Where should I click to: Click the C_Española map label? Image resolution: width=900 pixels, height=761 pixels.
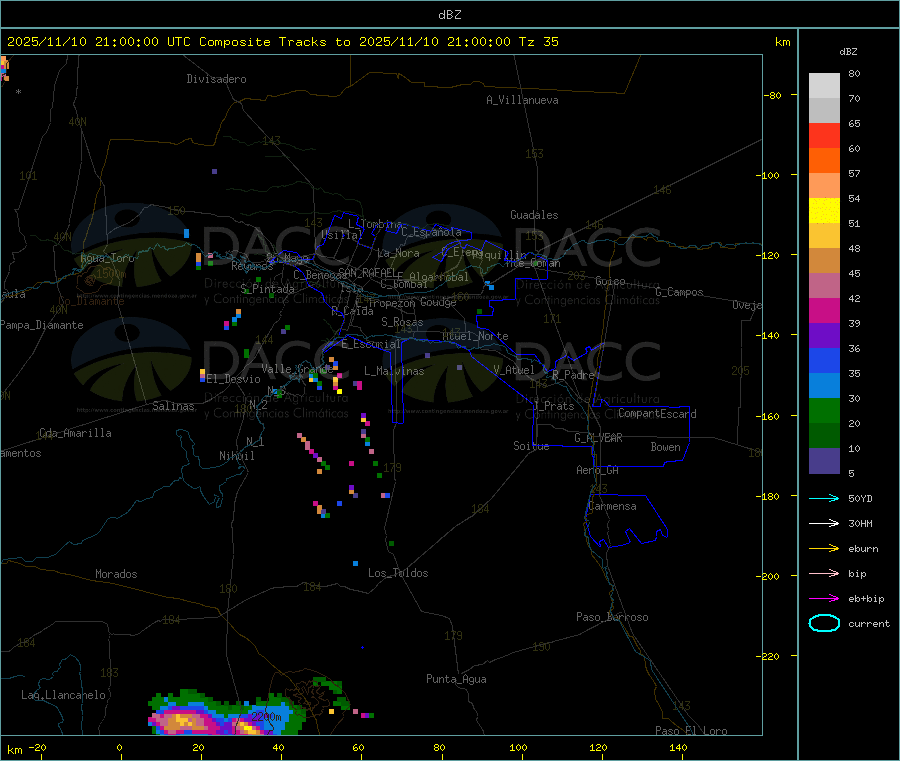(x=431, y=232)
